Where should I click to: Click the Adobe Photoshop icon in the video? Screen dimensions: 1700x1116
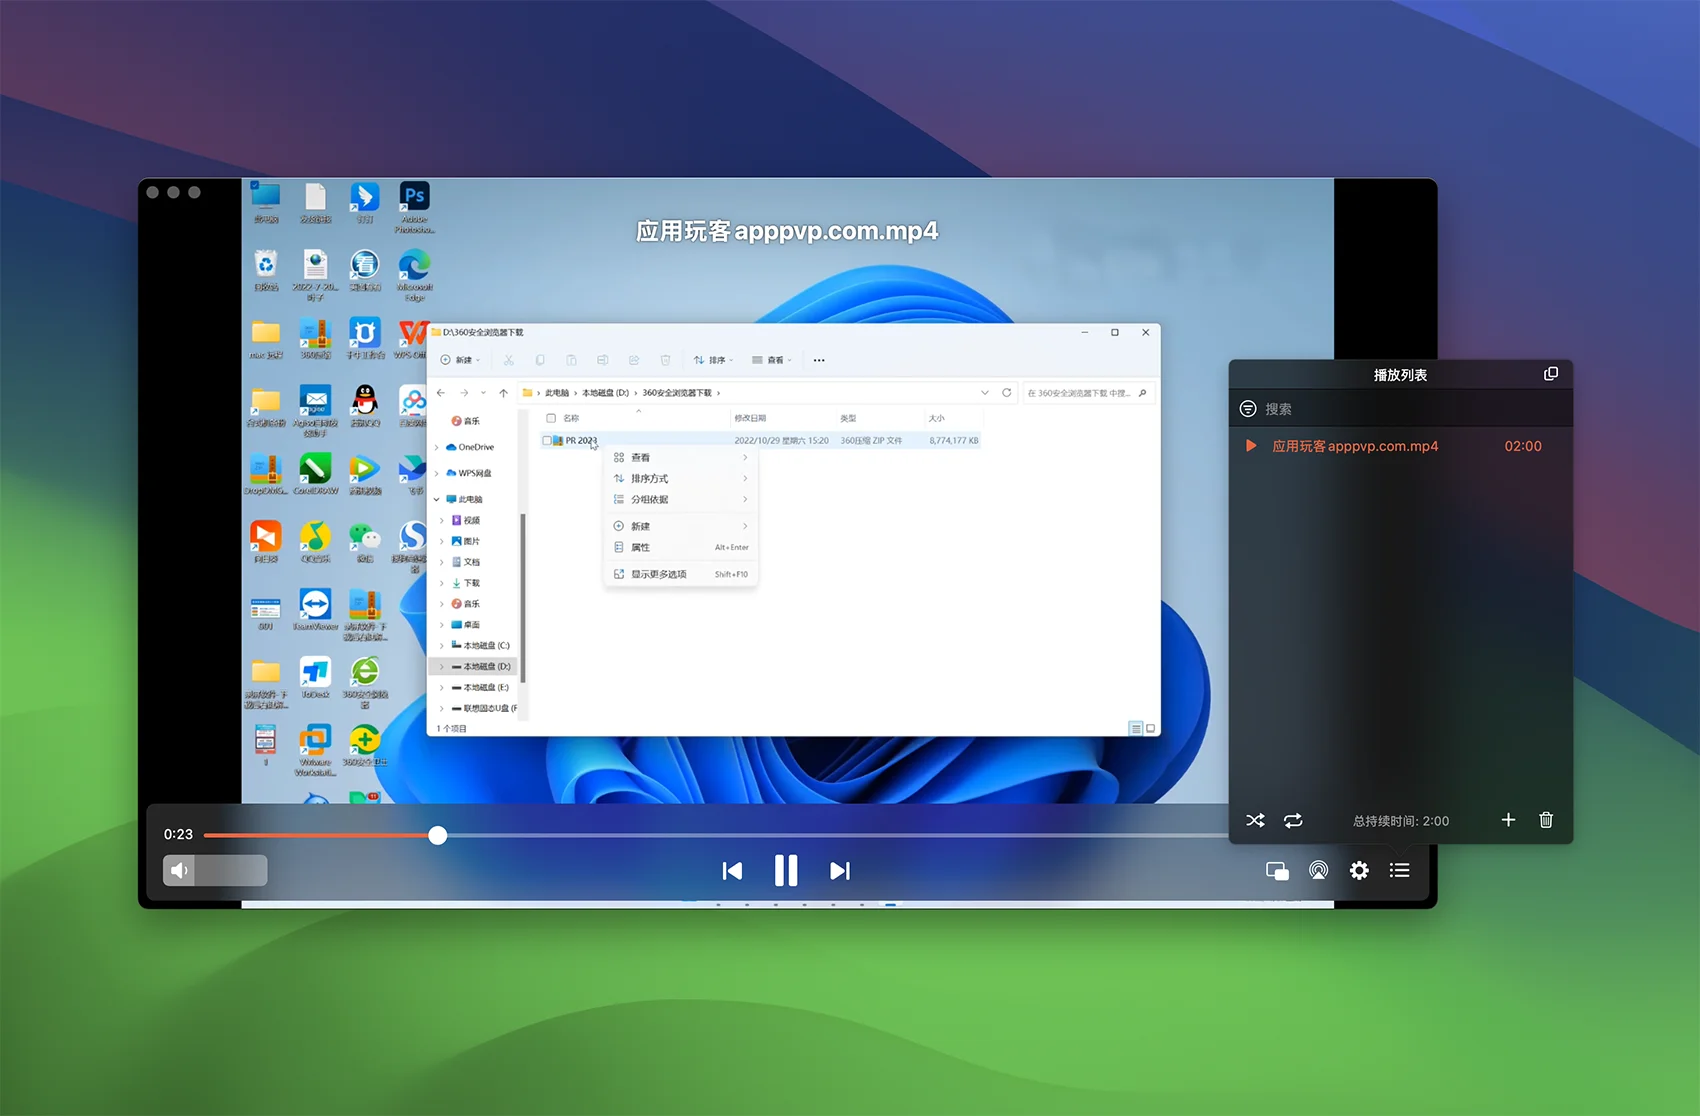pos(414,207)
